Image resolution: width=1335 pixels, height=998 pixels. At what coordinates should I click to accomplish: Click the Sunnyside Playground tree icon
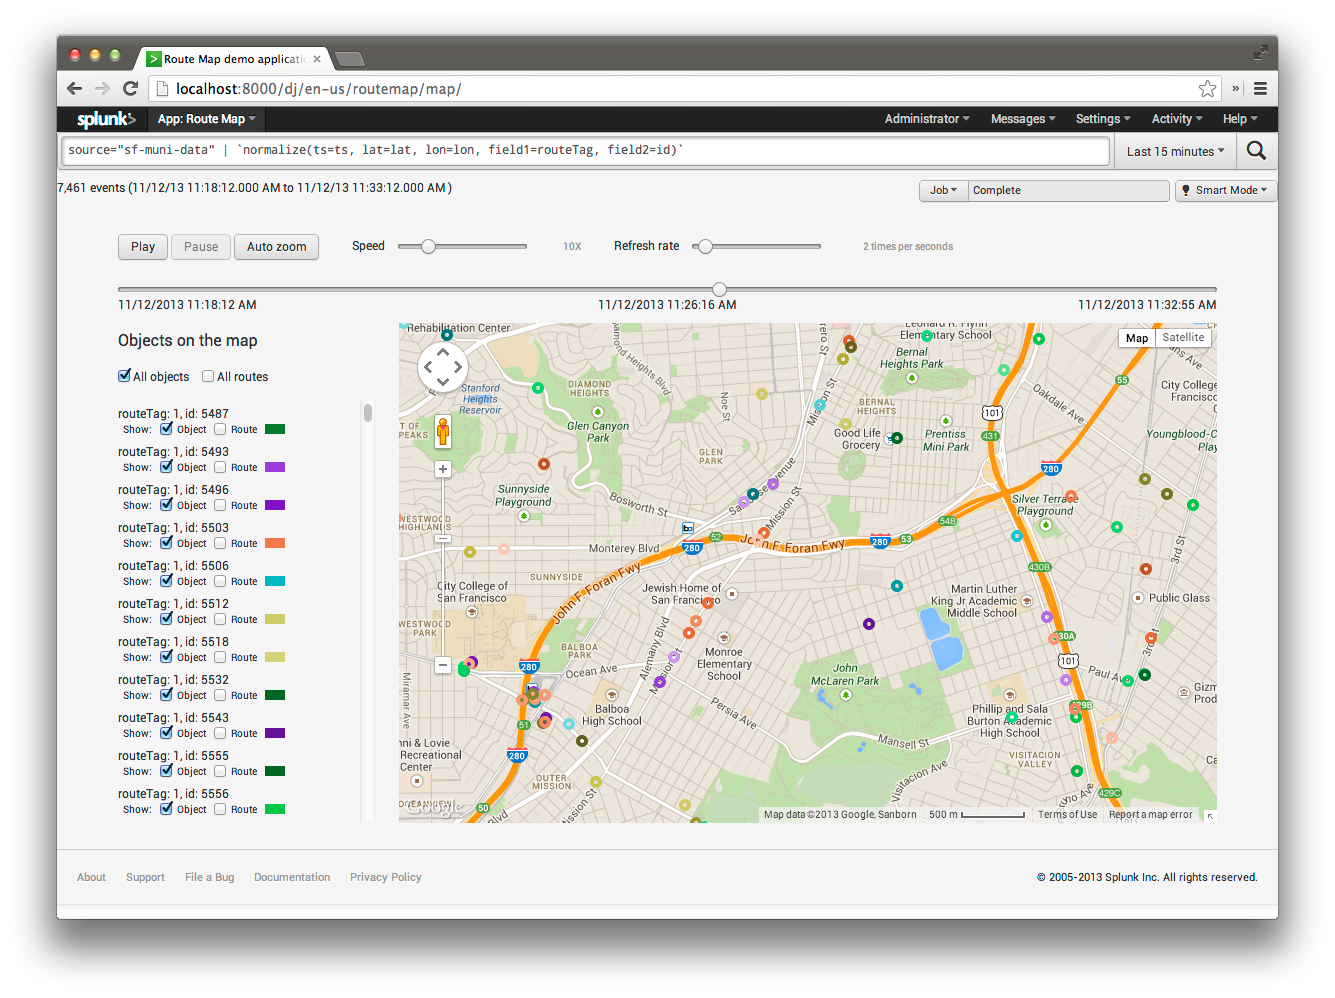pos(524,516)
